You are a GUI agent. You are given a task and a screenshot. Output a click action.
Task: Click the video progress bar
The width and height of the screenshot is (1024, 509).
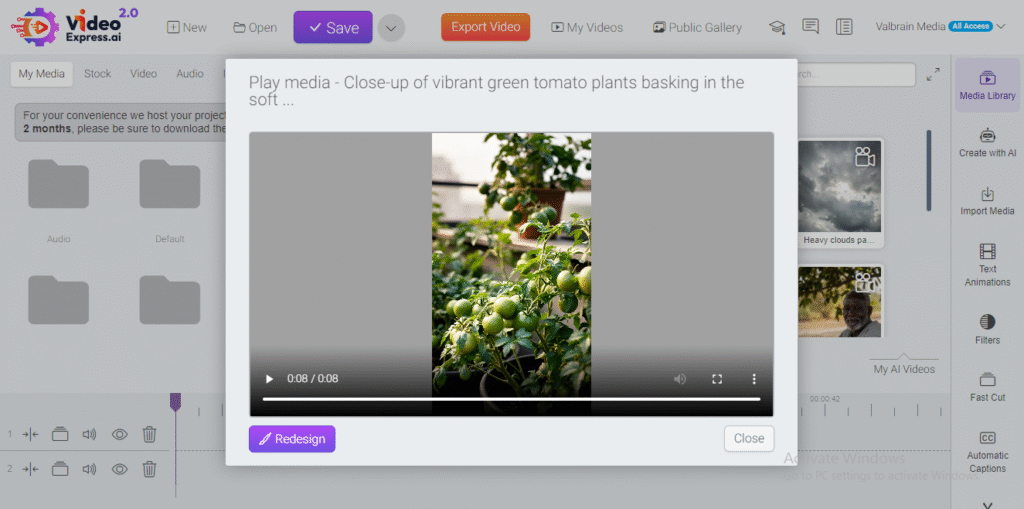[x=511, y=399]
